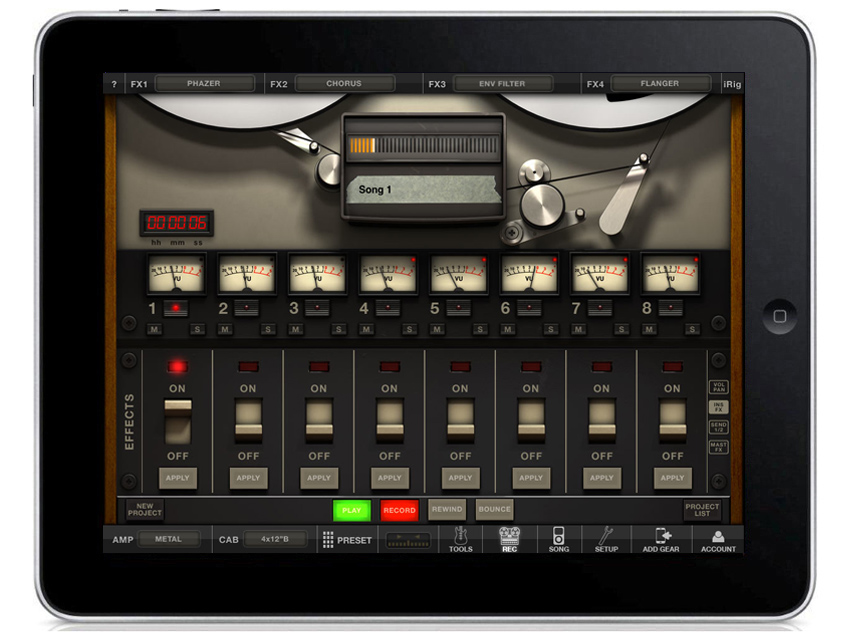
Task: Open the FX4 Flanger effect selector
Action: point(660,83)
